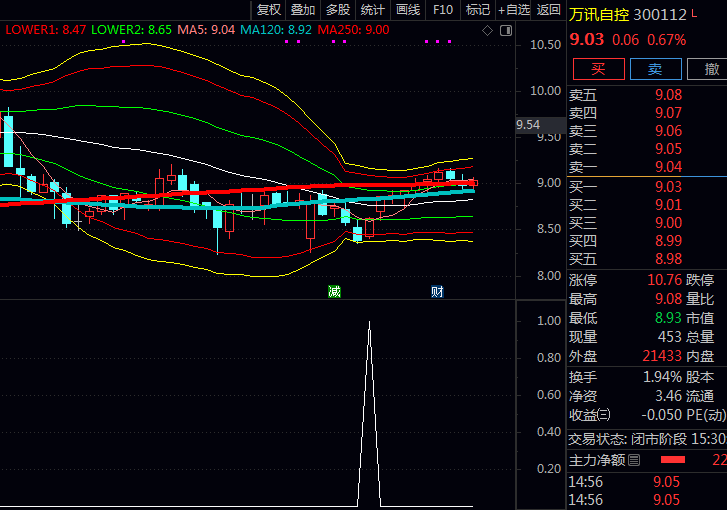This screenshot has width=727, height=510.
Task: Click the 换手 turnover 1.94%
Action: pyautogui.click(x=663, y=377)
